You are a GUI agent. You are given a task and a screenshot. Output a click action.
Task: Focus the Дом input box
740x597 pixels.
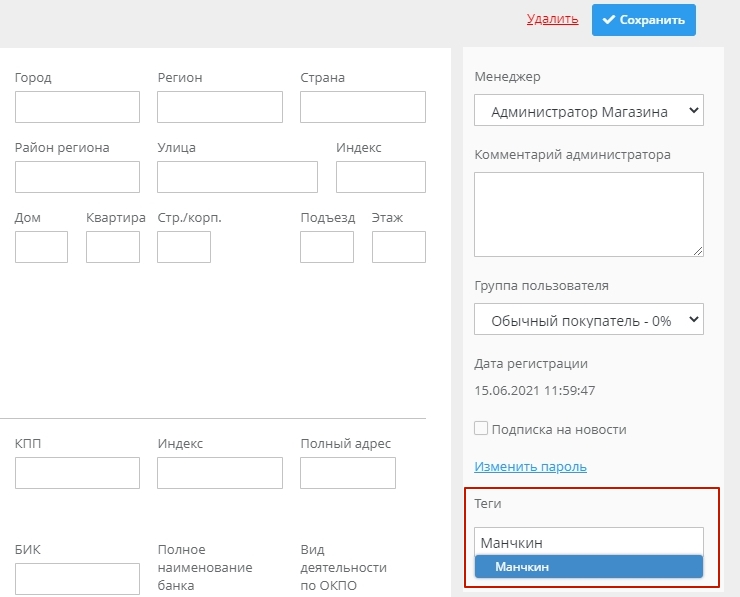(x=41, y=247)
